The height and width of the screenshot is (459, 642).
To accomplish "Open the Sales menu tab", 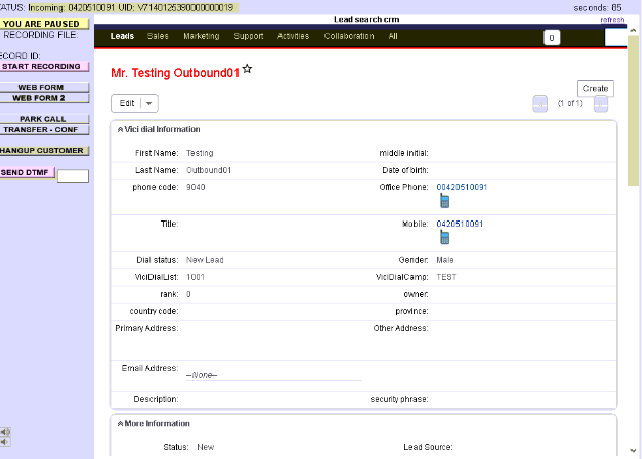I will point(158,36).
